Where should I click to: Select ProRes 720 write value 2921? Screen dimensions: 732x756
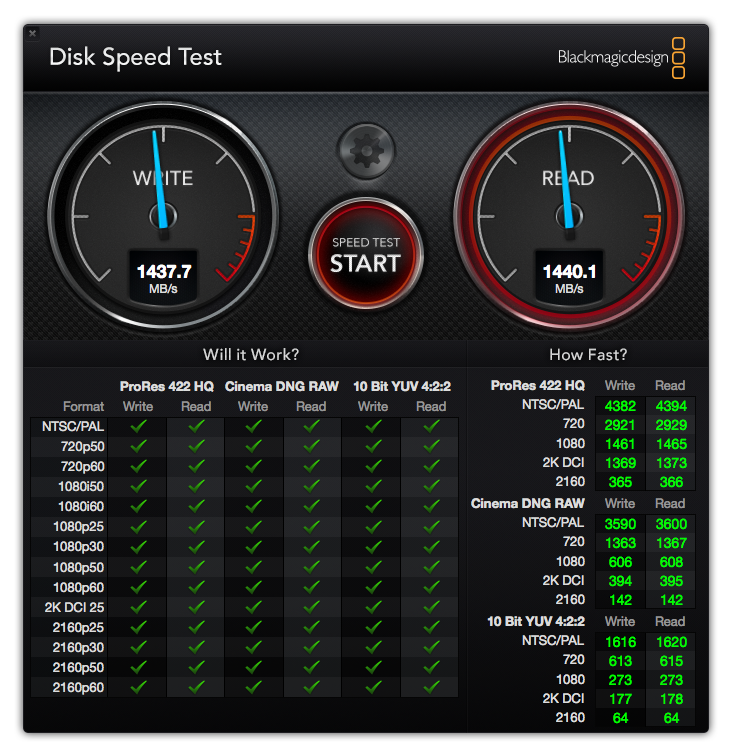[620, 425]
